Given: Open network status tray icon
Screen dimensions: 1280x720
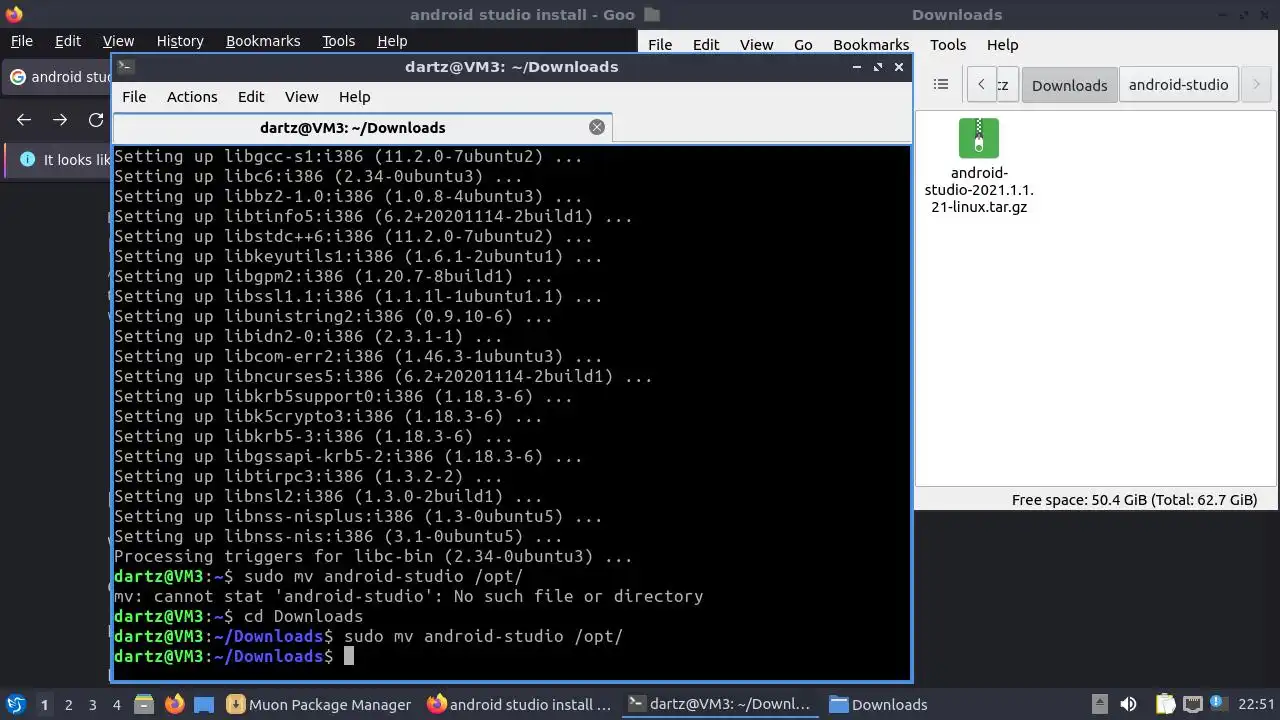Looking at the screenshot, I should 1192,704.
